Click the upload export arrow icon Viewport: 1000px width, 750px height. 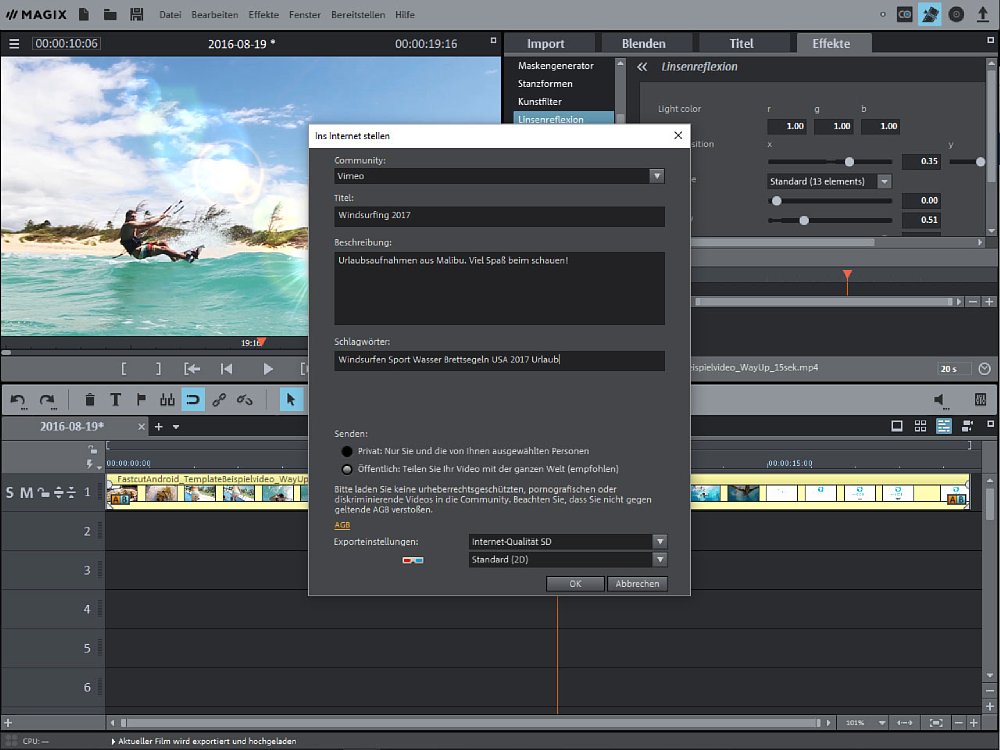pyautogui.click(x=982, y=14)
